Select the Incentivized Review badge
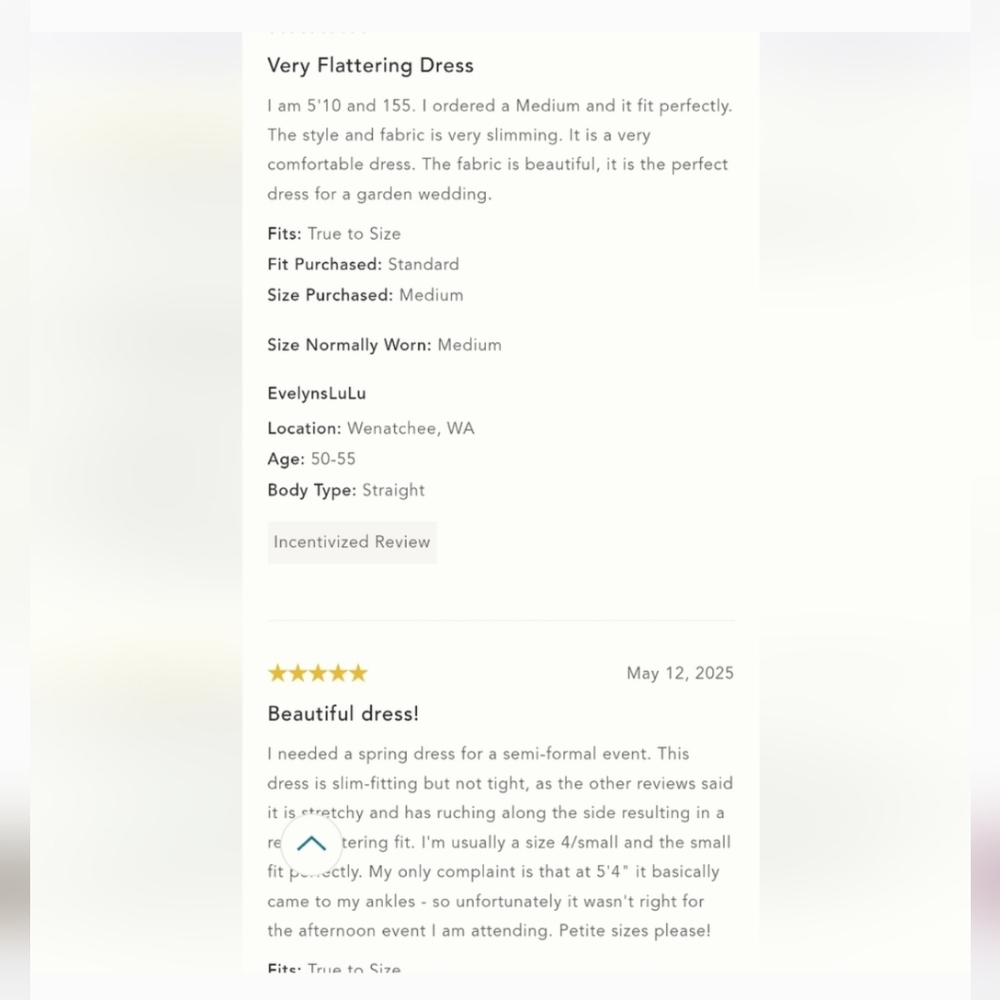The height and width of the screenshot is (1000, 1000). click(352, 542)
